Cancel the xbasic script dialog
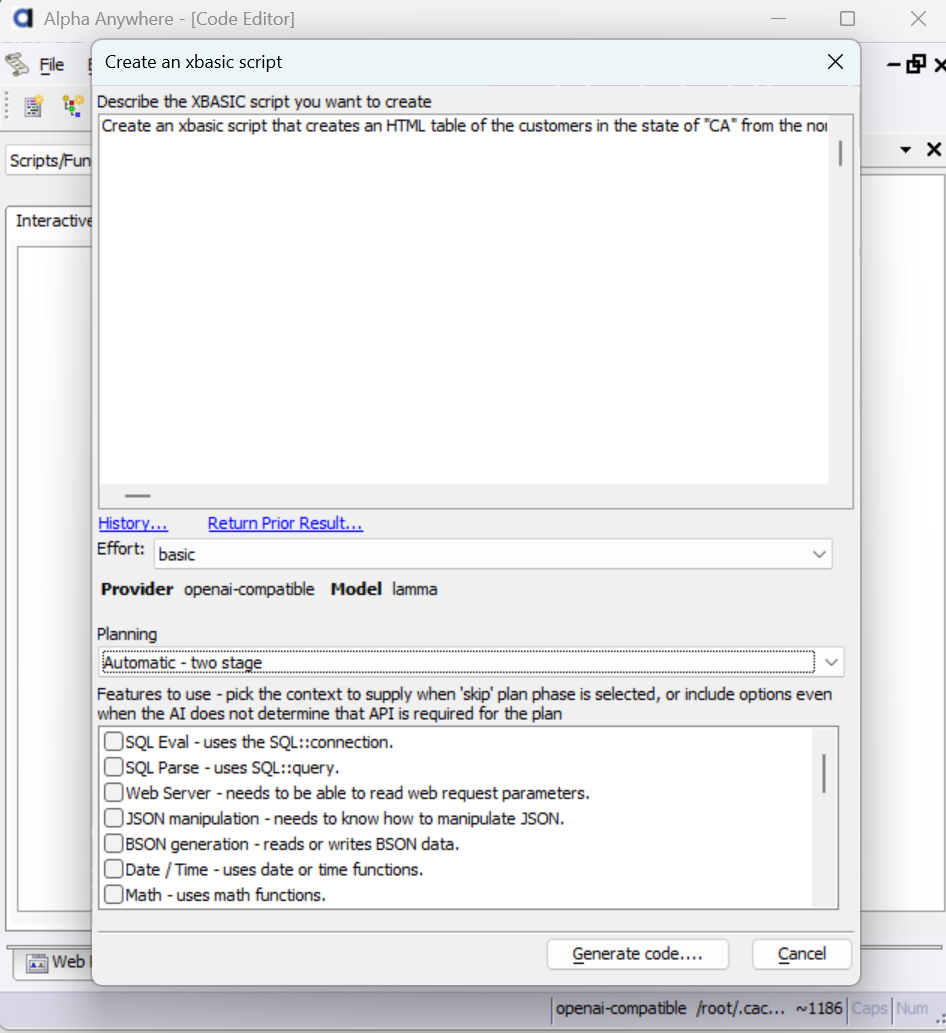 [802, 954]
